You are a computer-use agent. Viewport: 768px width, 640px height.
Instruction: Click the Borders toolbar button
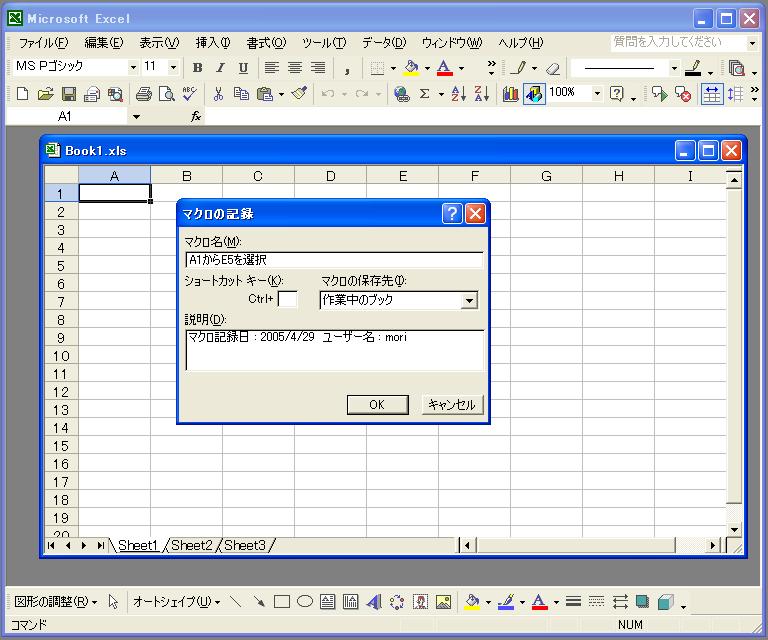tap(377, 68)
